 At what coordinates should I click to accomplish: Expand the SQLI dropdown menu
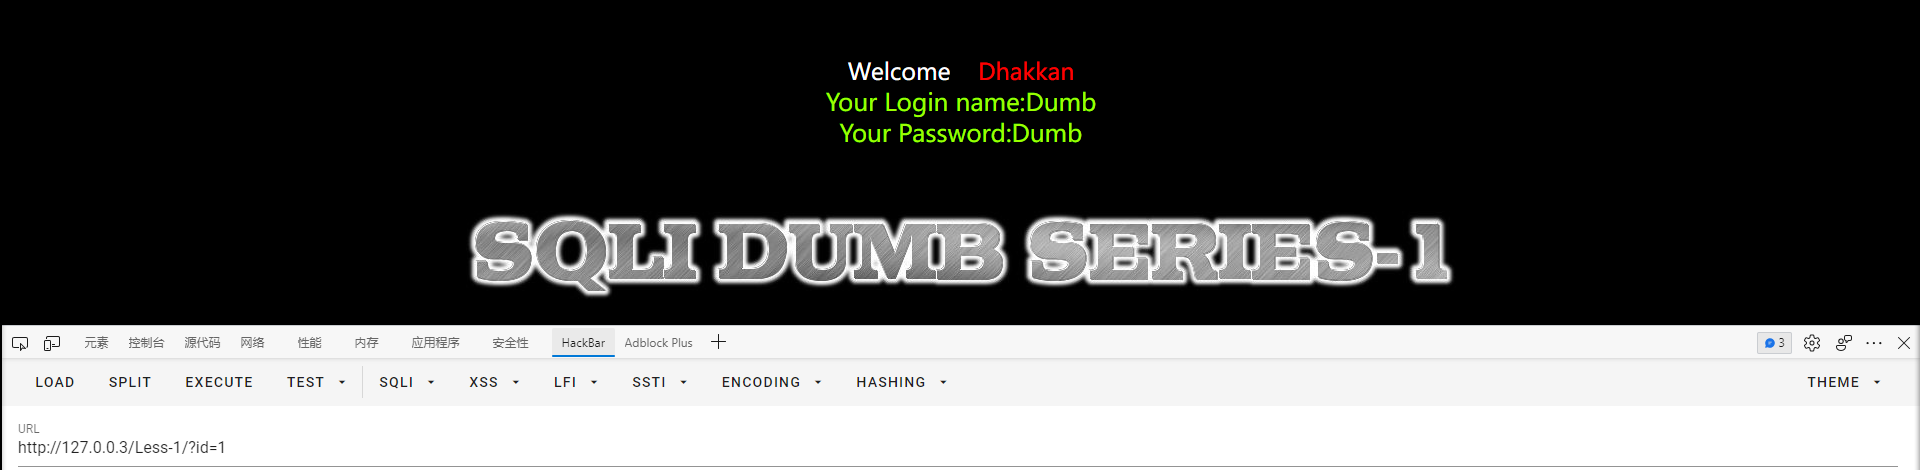pos(407,382)
